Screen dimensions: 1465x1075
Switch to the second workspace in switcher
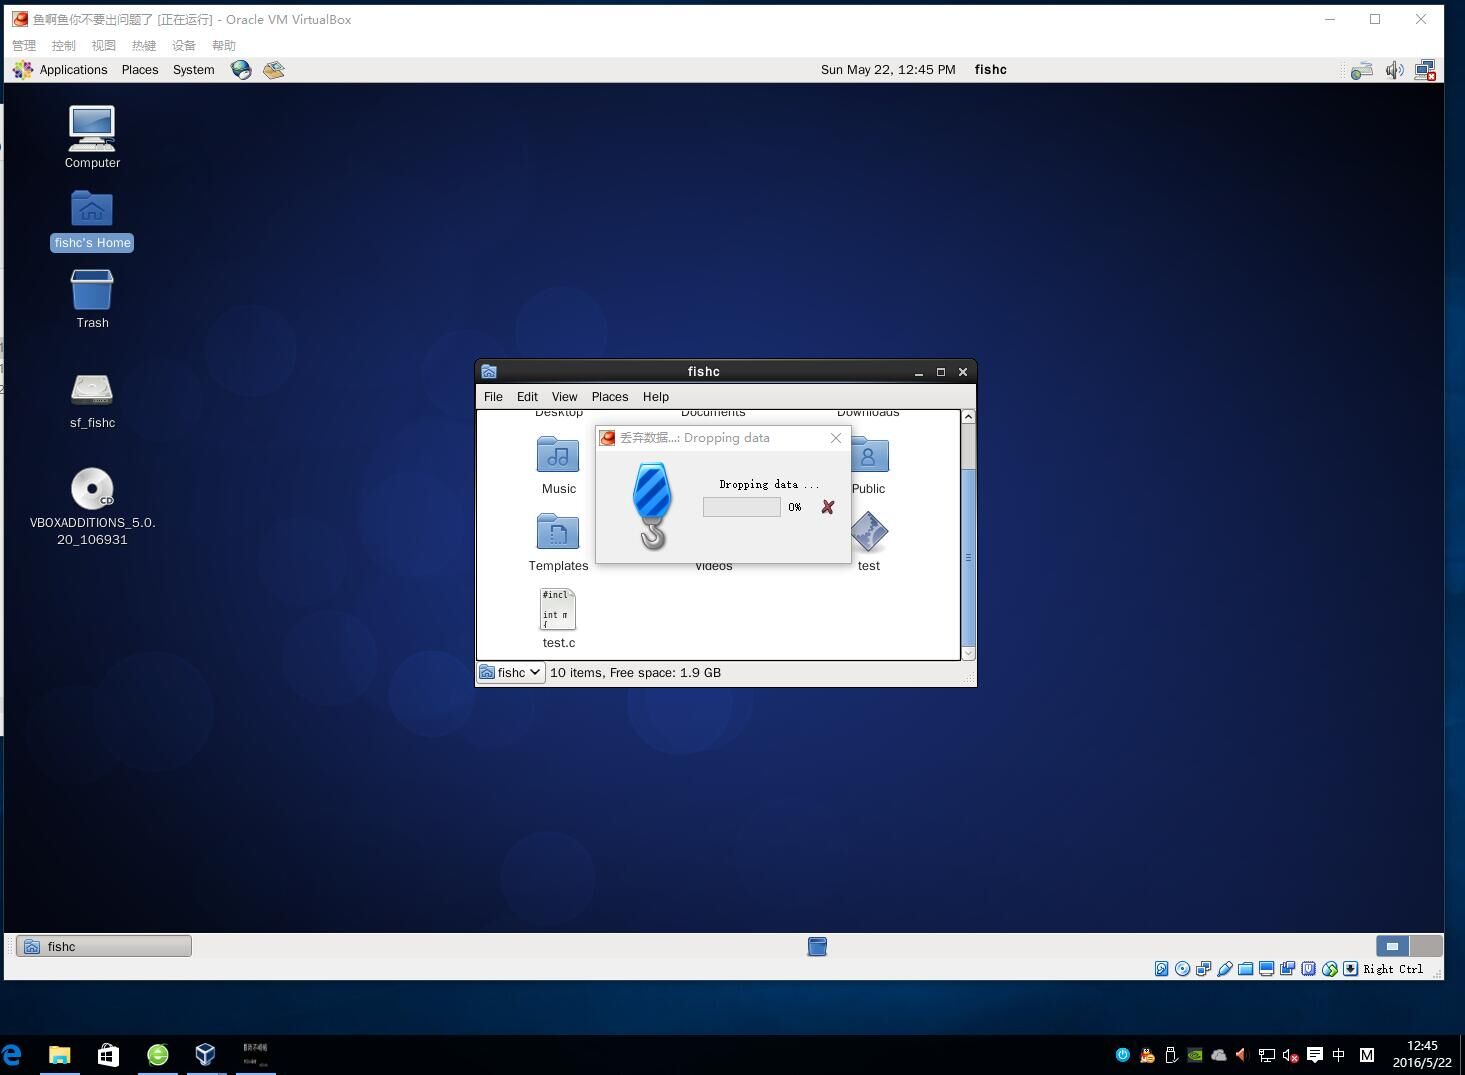coord(1426,946)
